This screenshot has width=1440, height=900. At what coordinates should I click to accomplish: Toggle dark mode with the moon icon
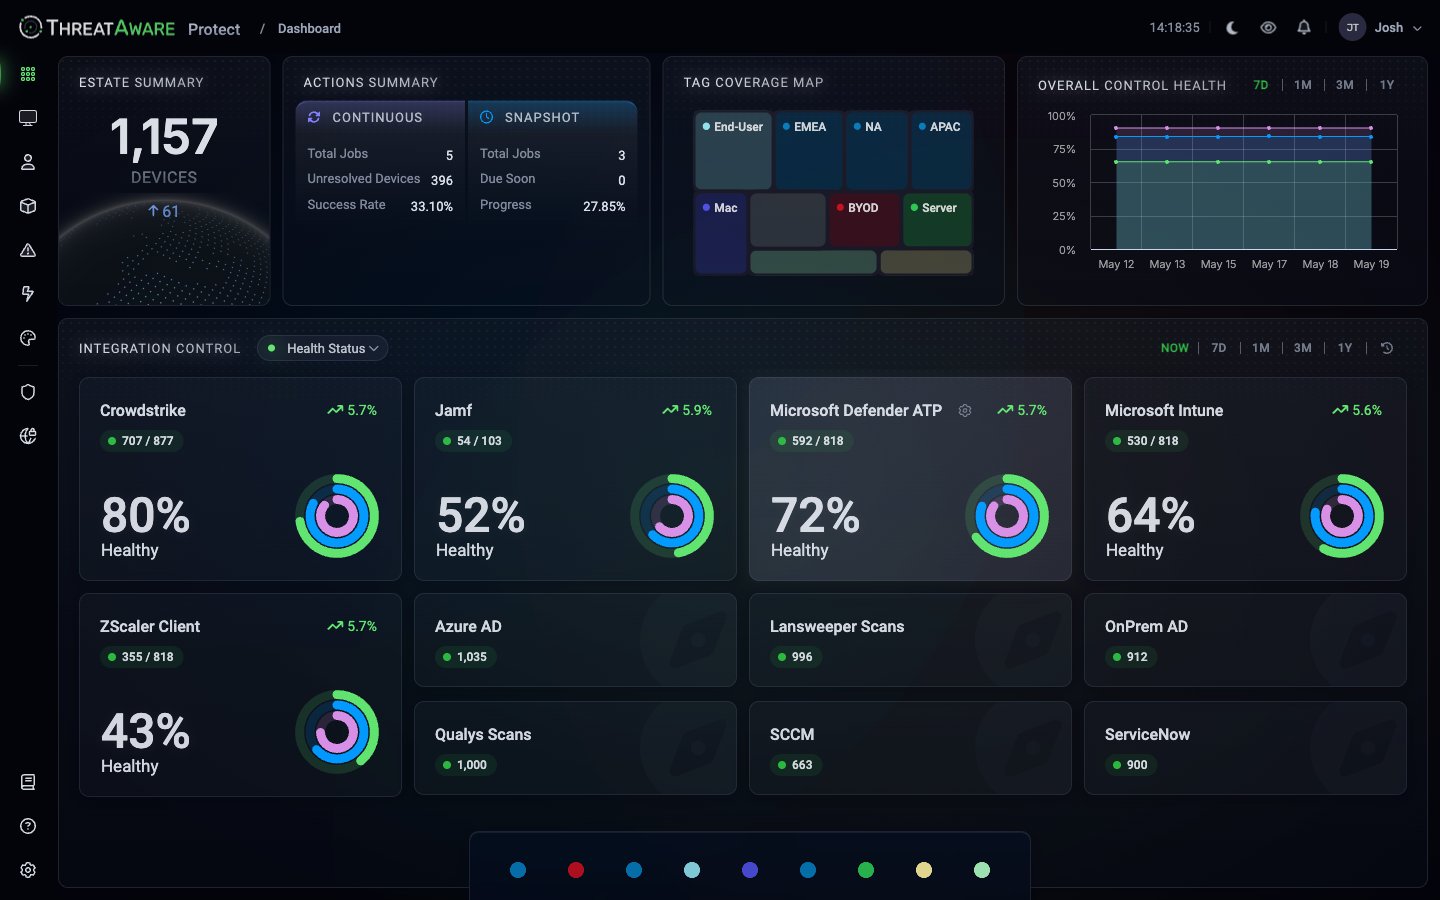(x=1232, y=28)
